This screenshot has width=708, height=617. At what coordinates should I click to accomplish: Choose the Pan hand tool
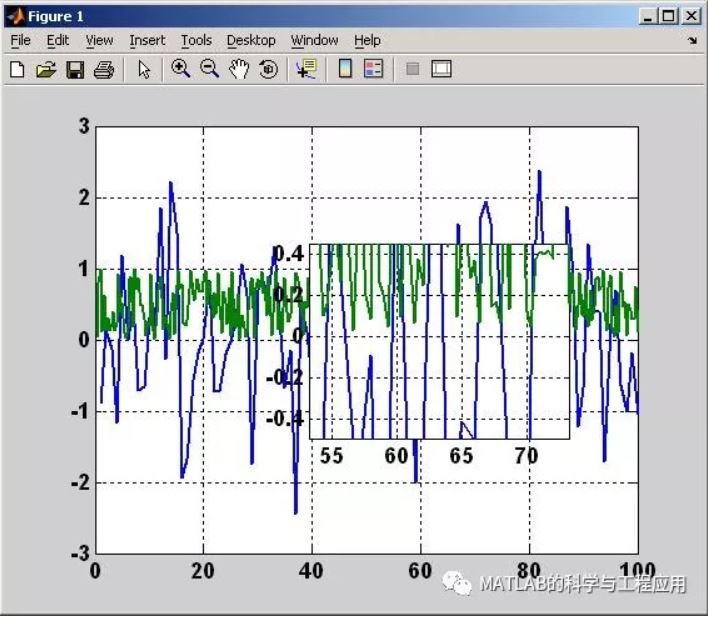tap(238, 69)
